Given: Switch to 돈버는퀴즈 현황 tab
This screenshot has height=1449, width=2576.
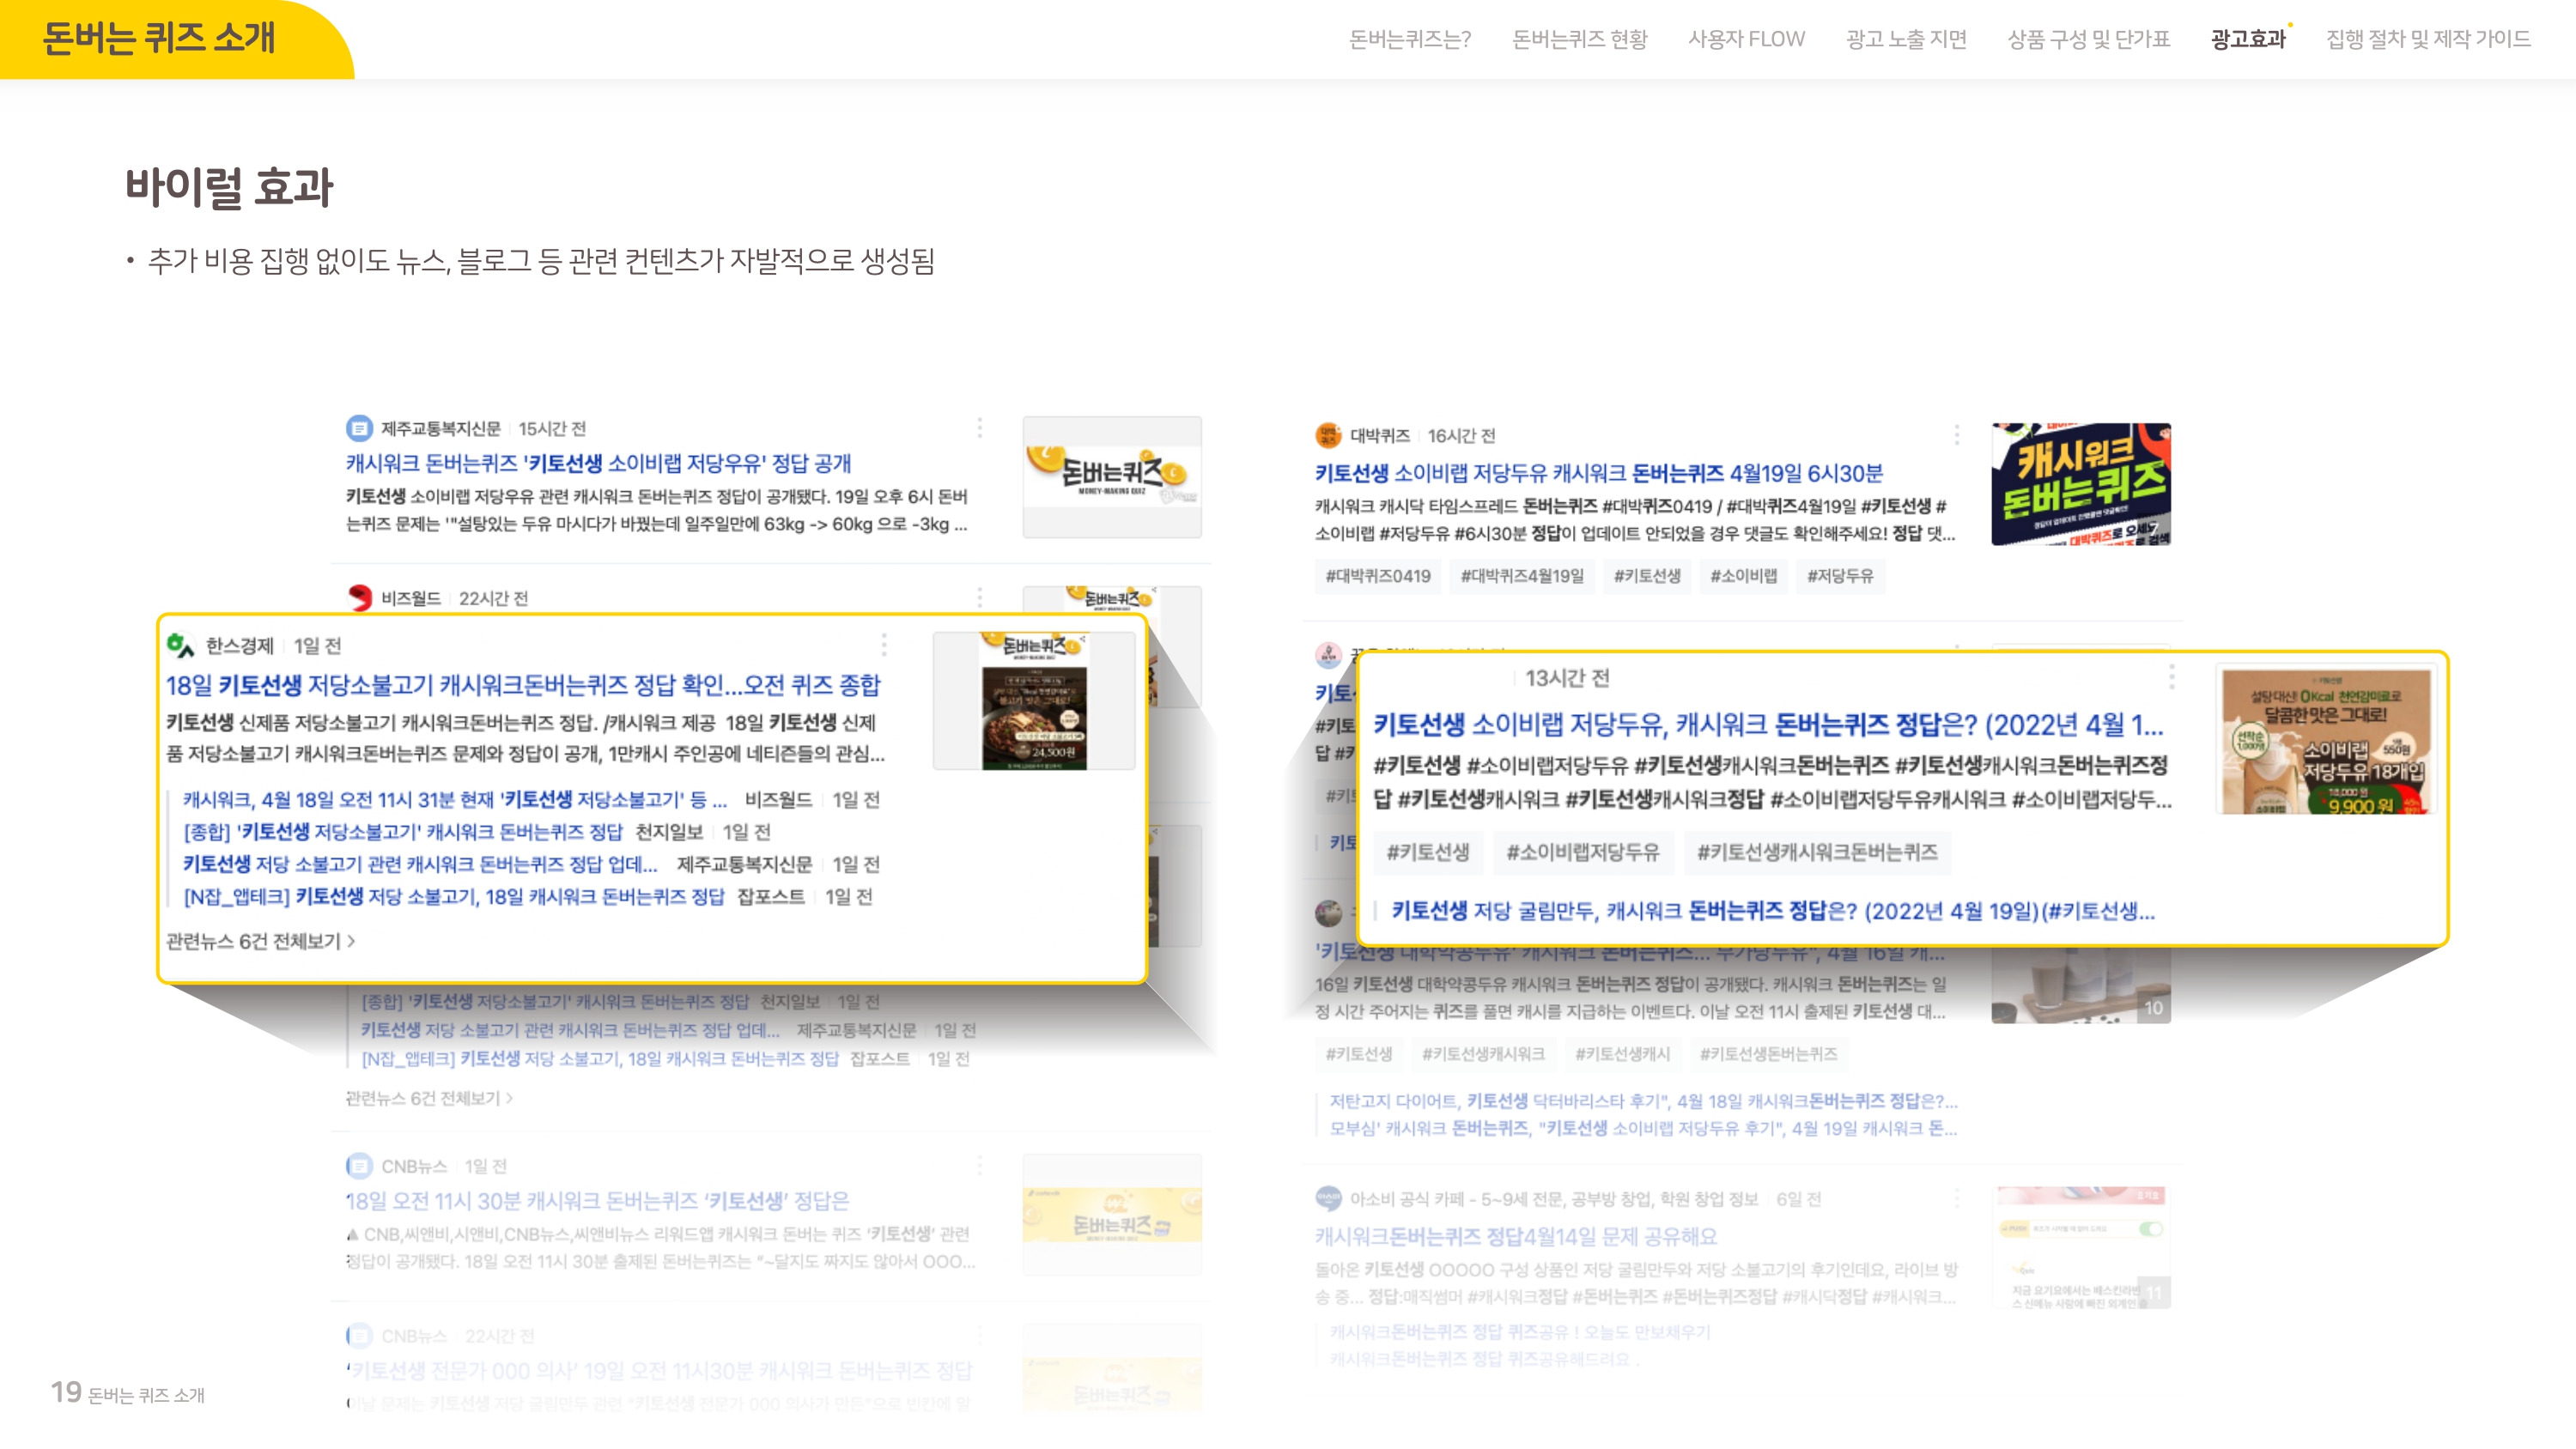Looking at the screenshot, I should click(x=1579, y=39).
